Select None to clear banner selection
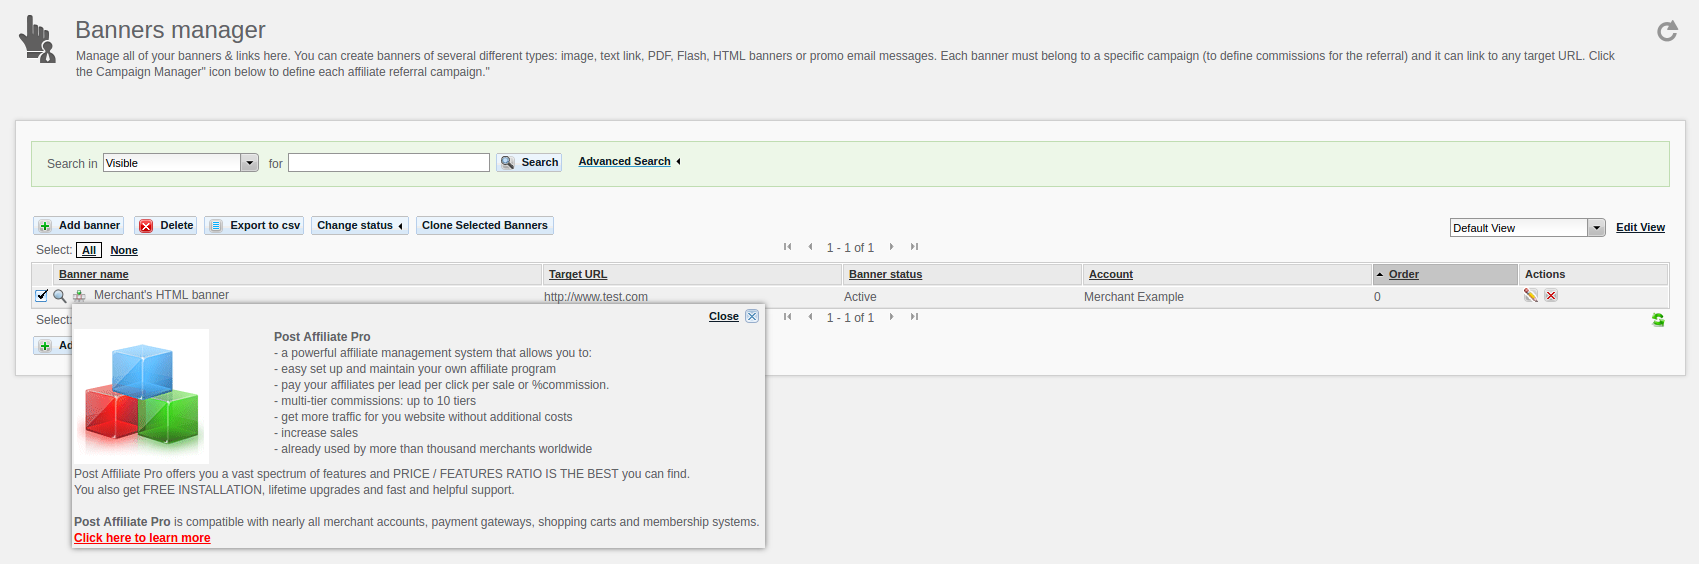1699x564 pixels. click(x=124, y=250)
